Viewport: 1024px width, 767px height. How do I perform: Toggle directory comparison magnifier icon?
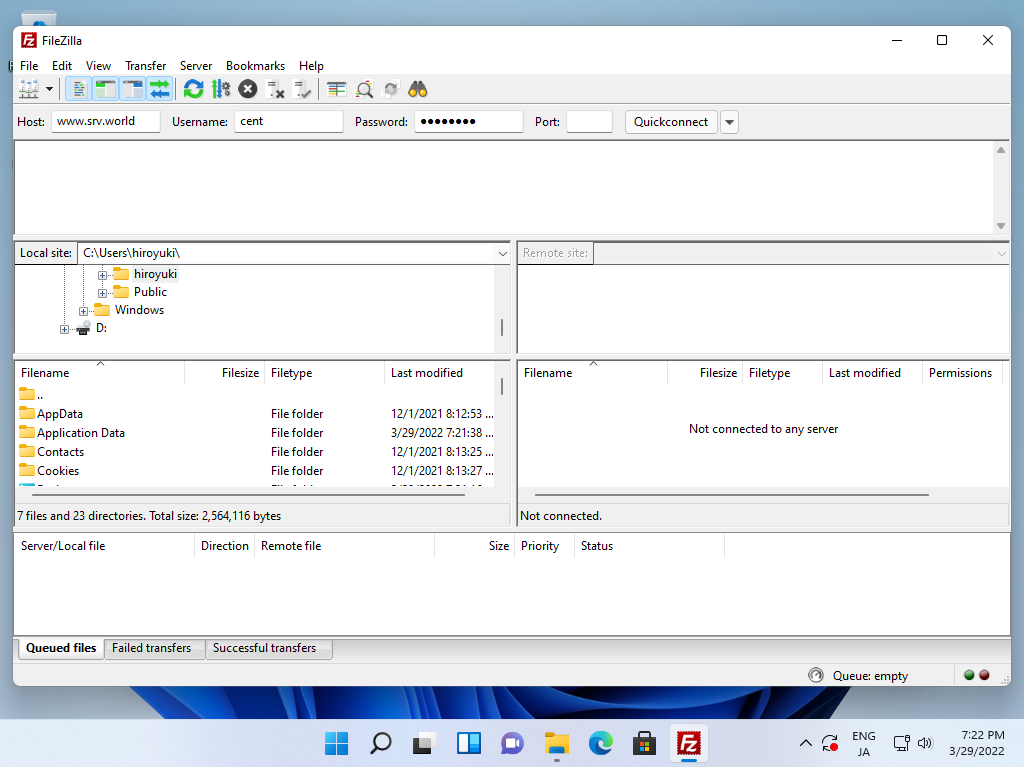click(364, 89)
